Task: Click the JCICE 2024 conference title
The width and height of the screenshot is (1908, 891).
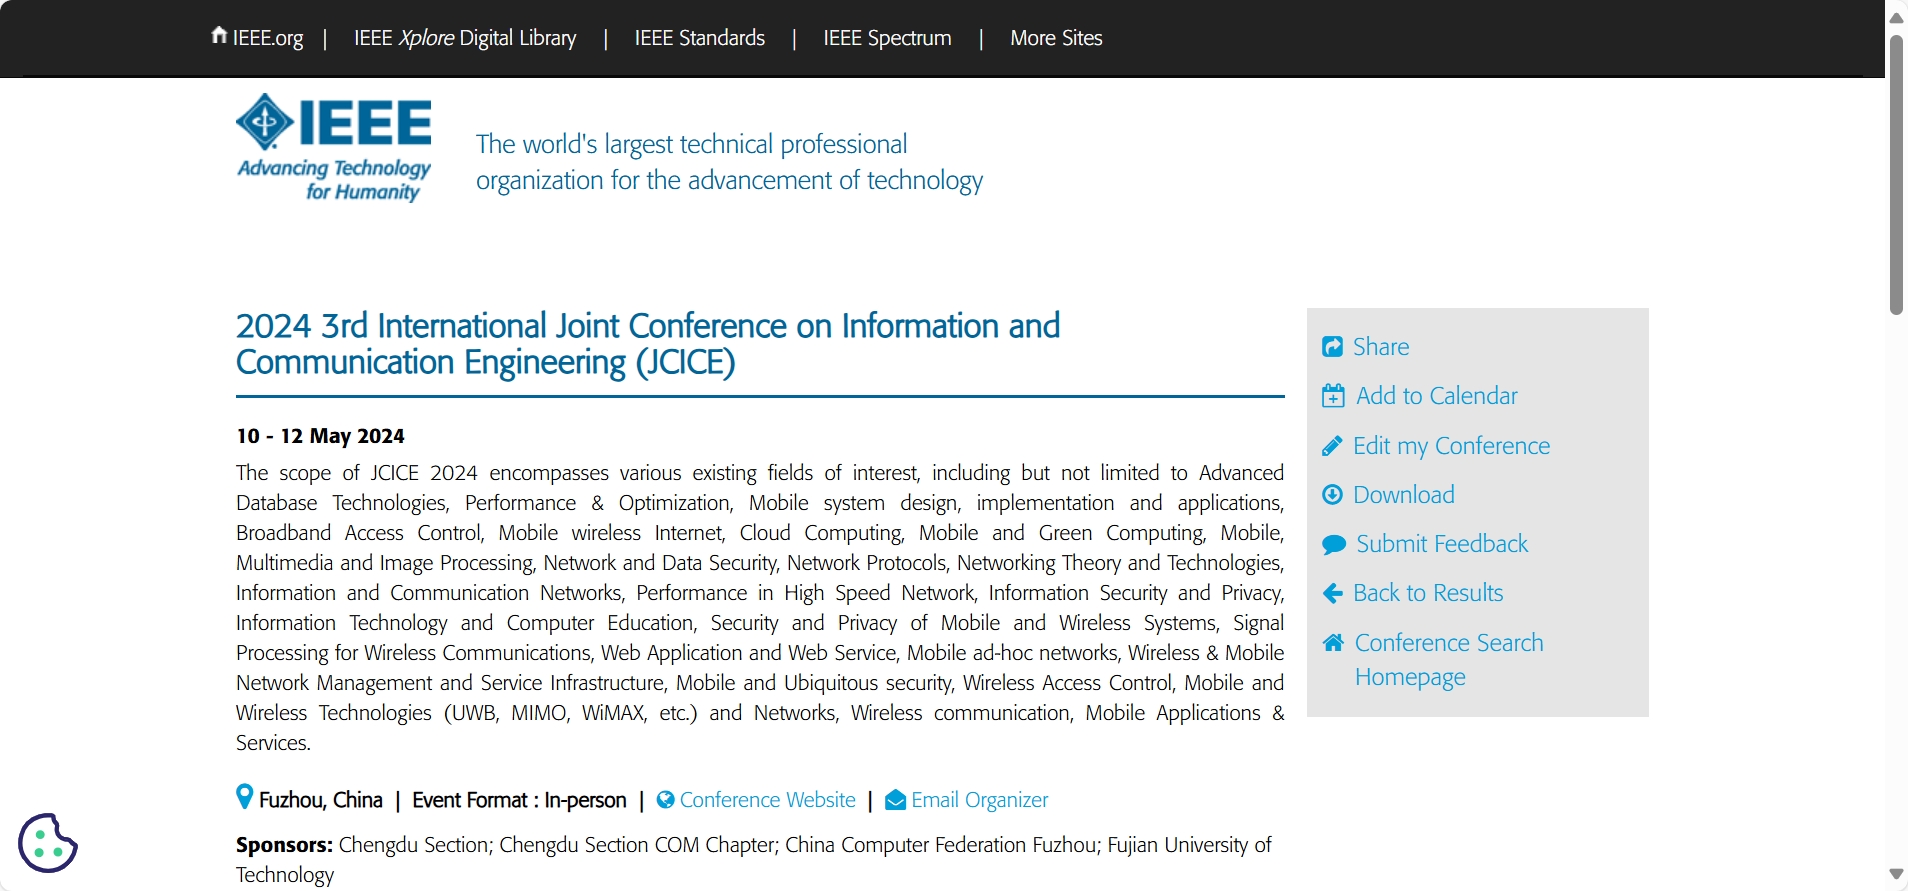Action: pos(648,344)
